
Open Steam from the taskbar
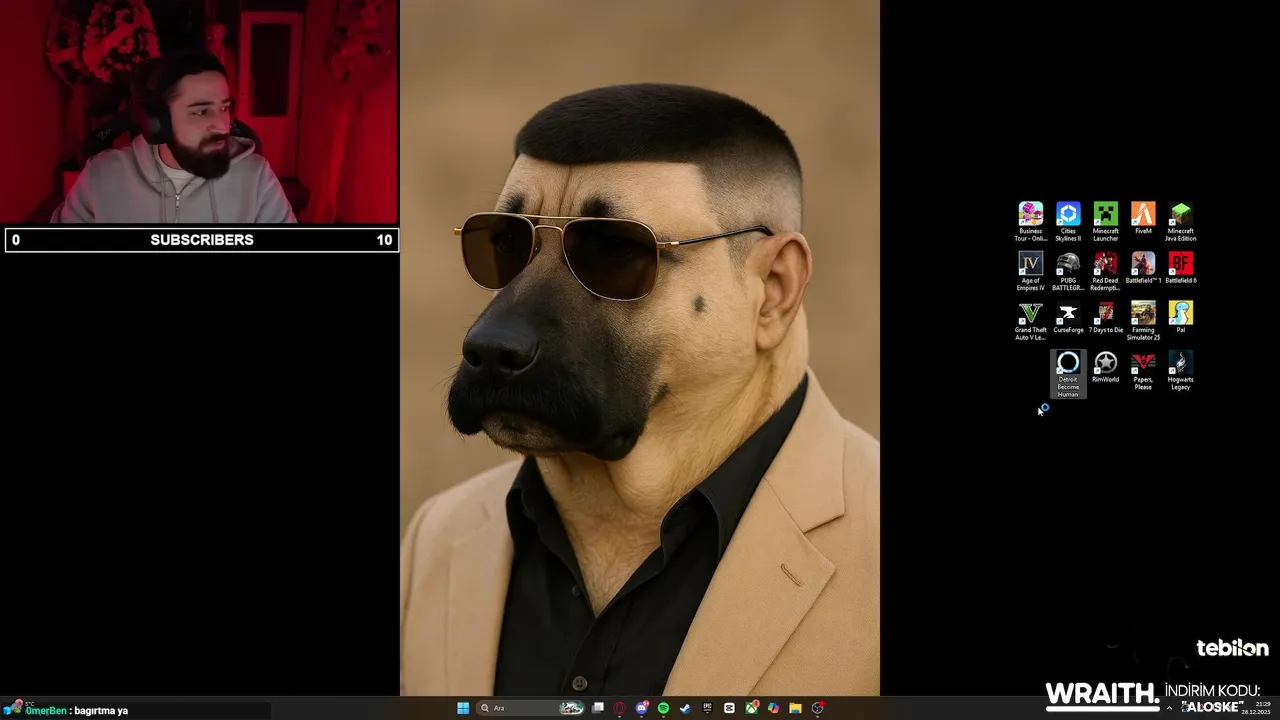point(685,708)
